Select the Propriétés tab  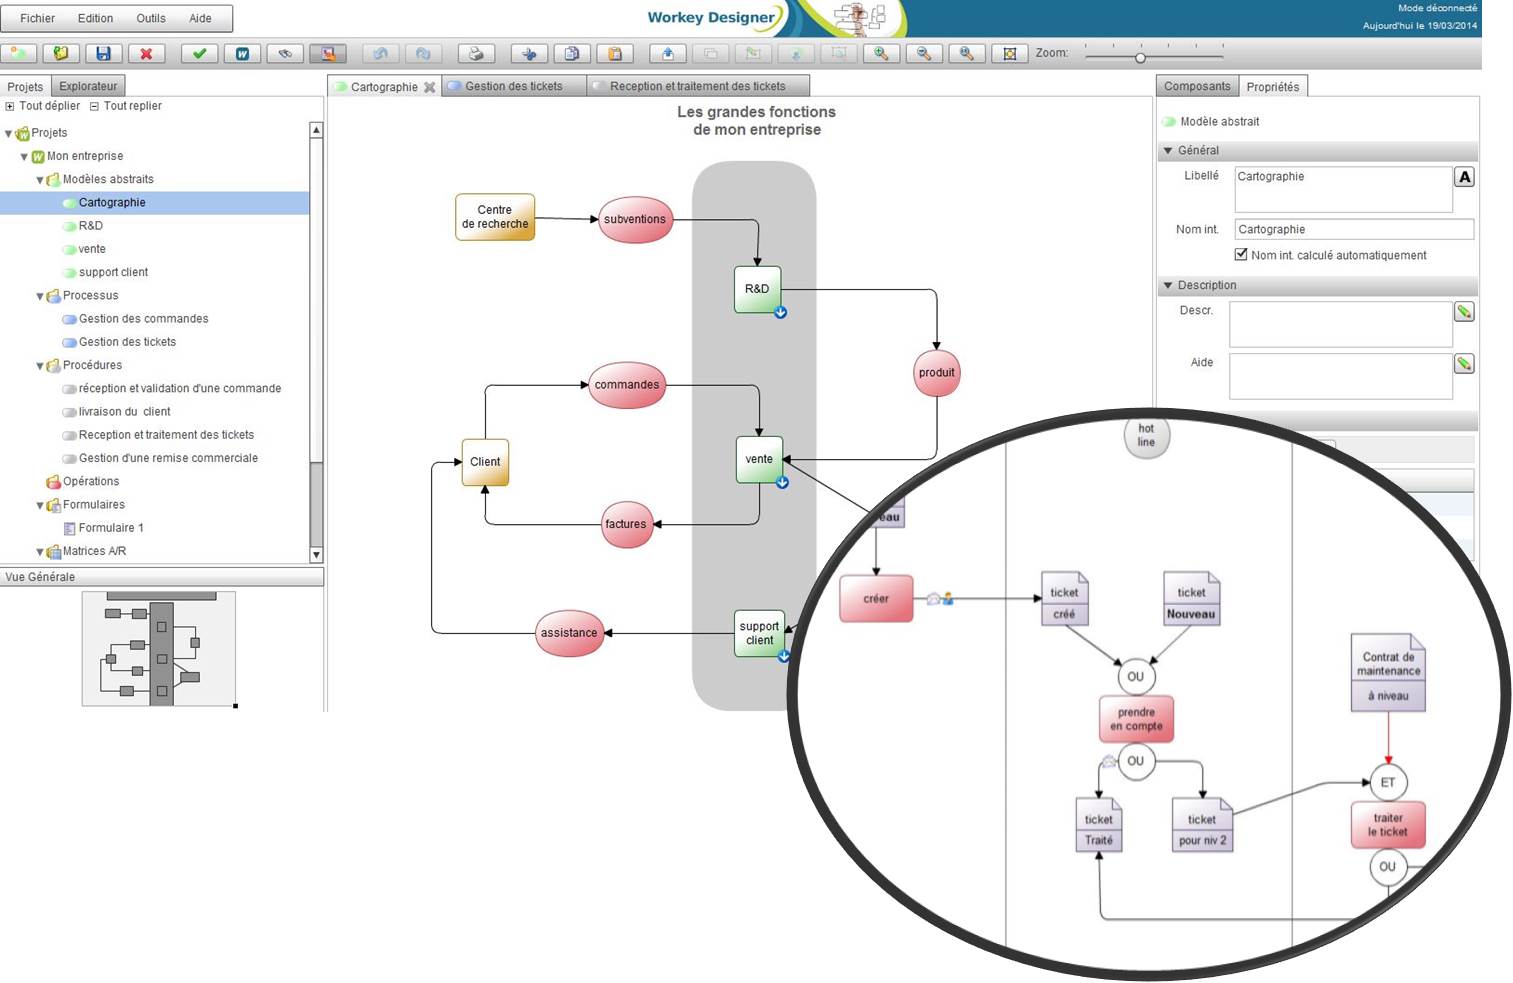point(1273,87)
